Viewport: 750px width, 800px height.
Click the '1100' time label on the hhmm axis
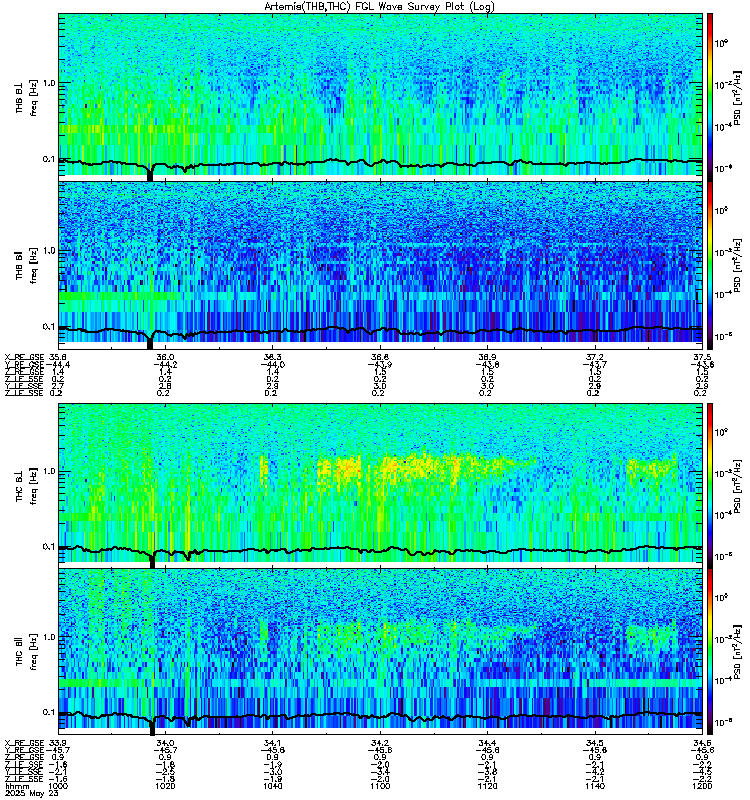pyautogui.click(x=380, y=786)
